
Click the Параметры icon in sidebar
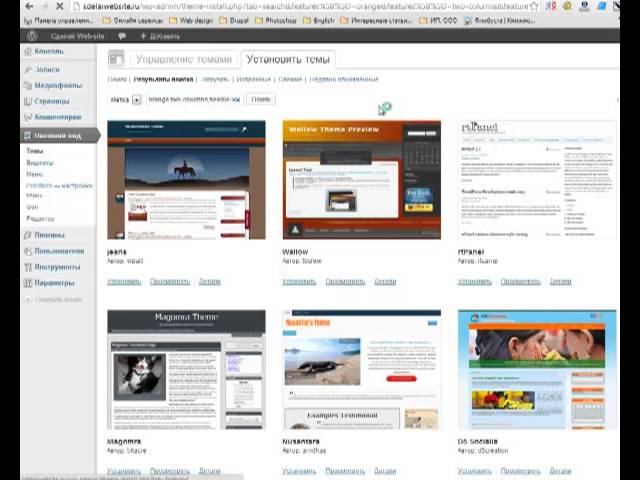(28, 283)
